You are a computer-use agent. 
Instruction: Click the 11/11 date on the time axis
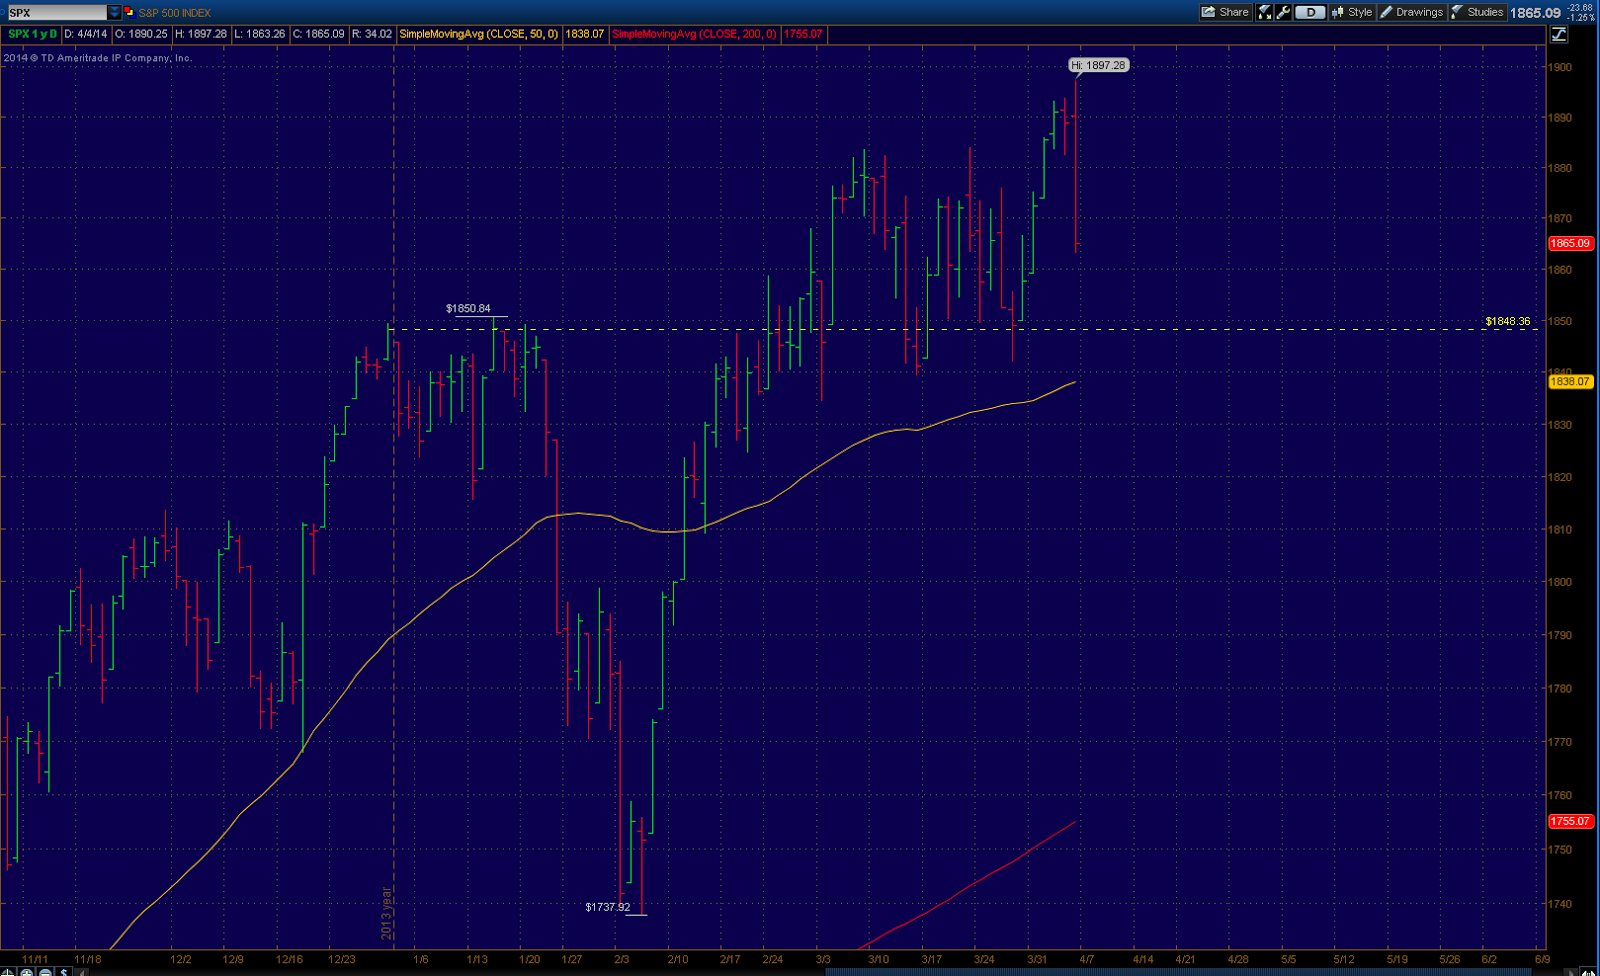[36, 959]
